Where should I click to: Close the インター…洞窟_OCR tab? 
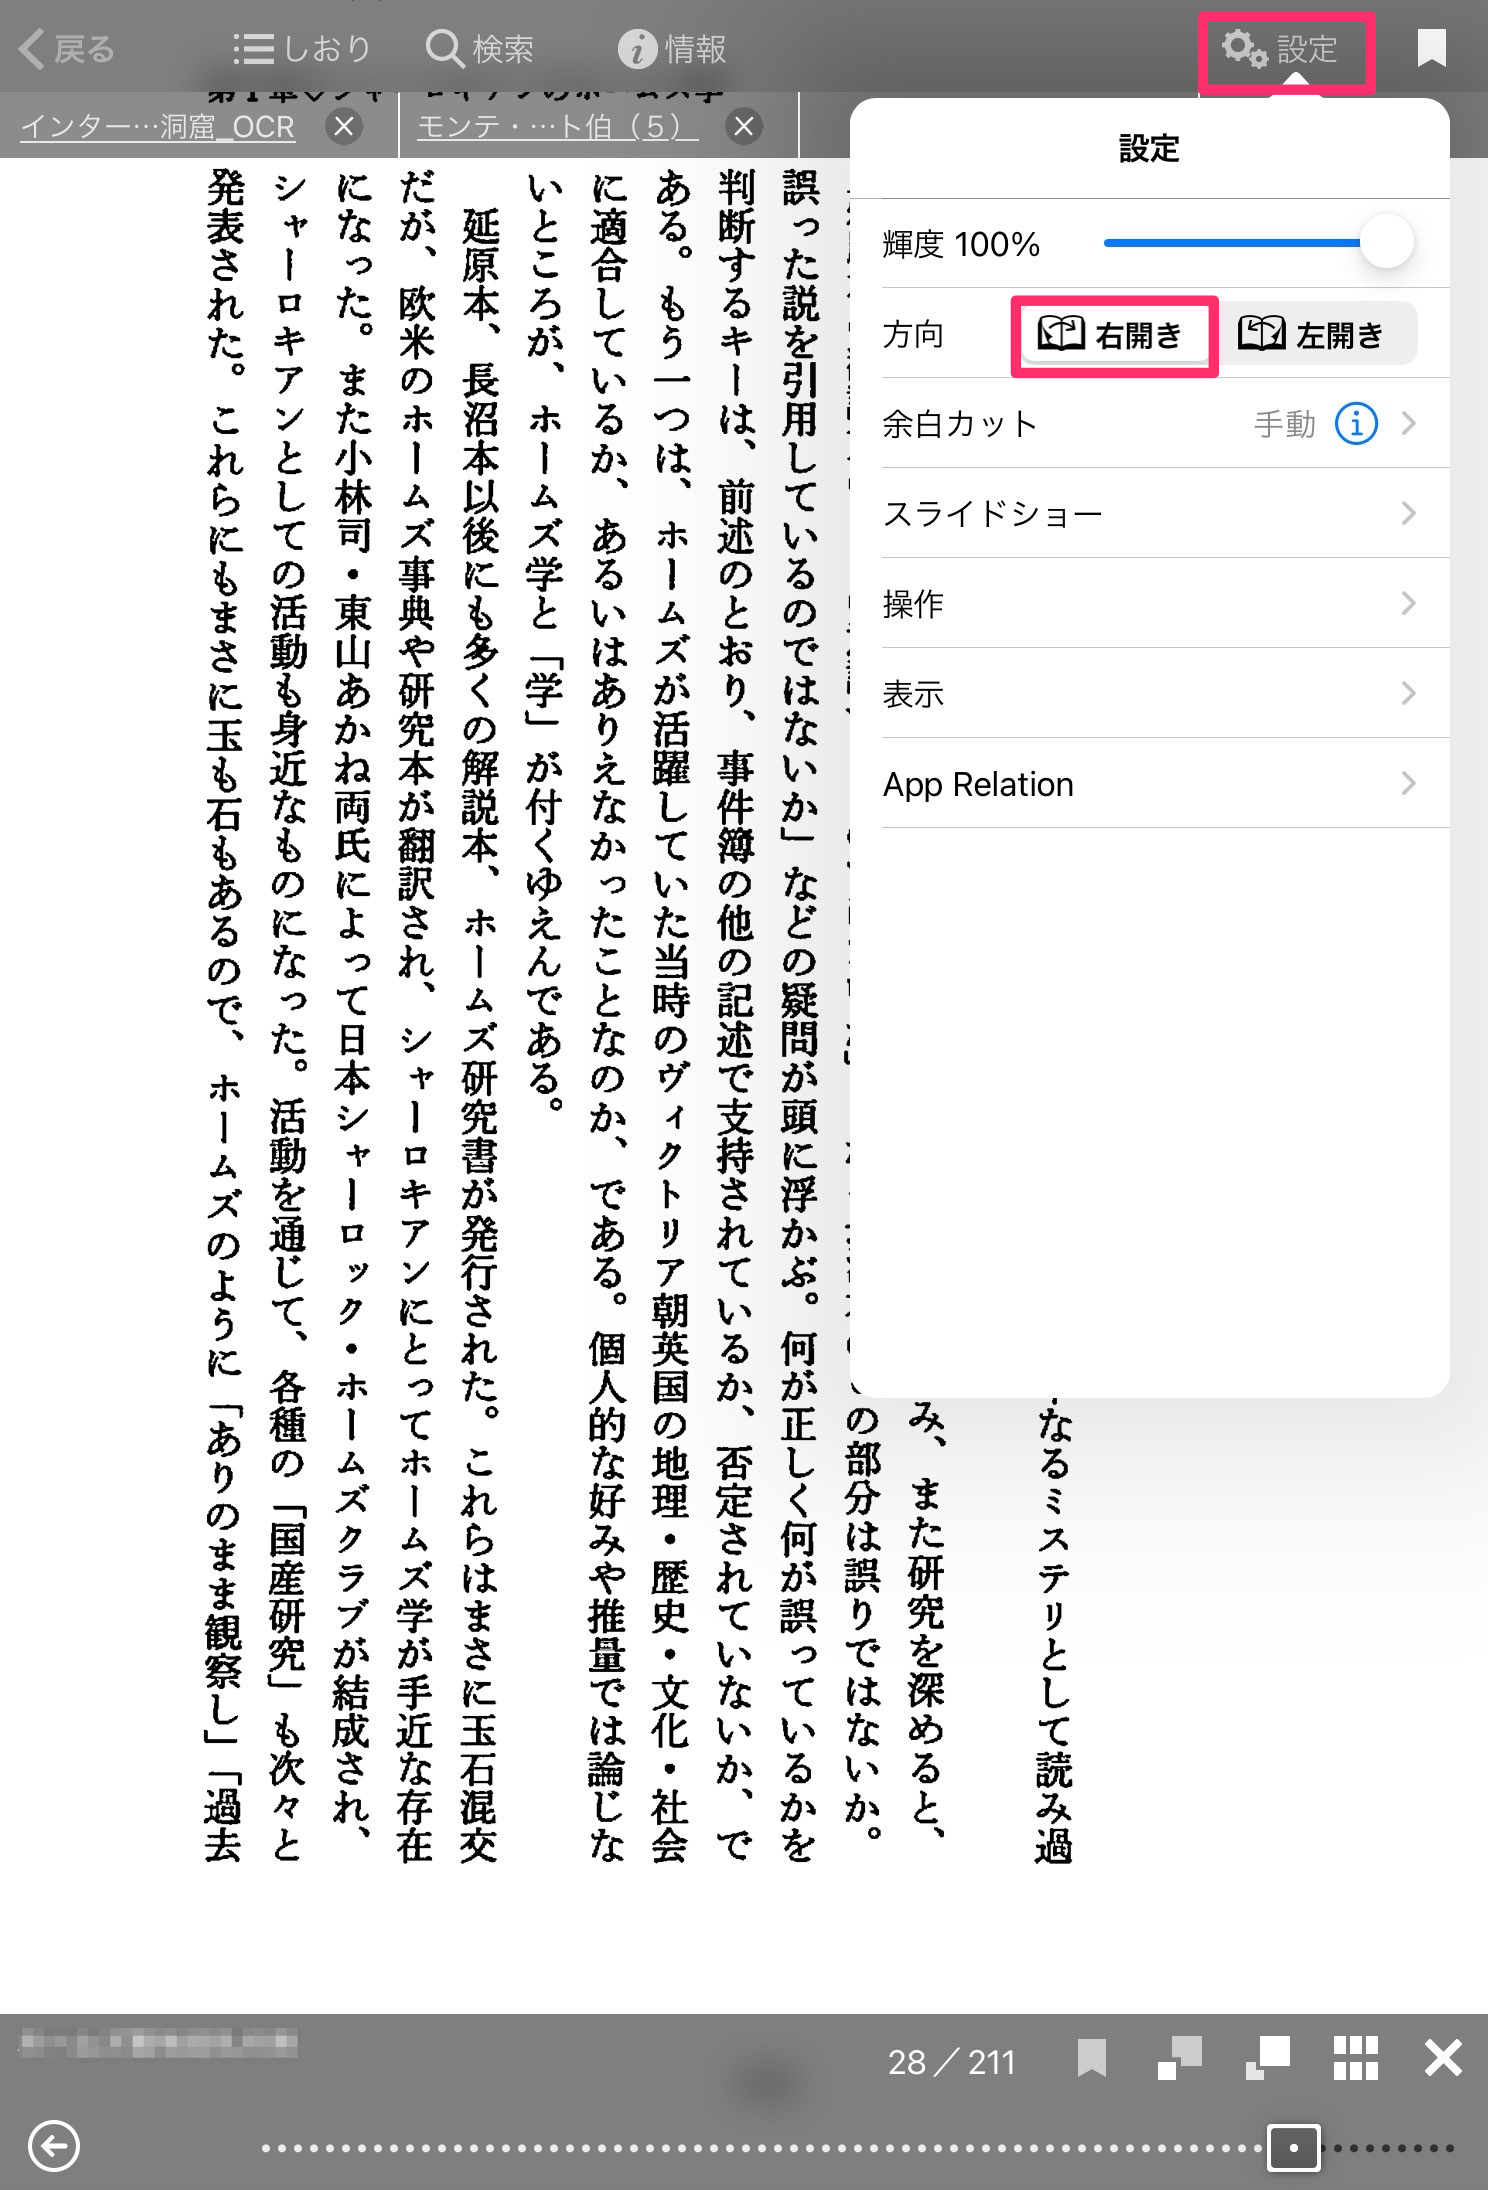[344, 127]
